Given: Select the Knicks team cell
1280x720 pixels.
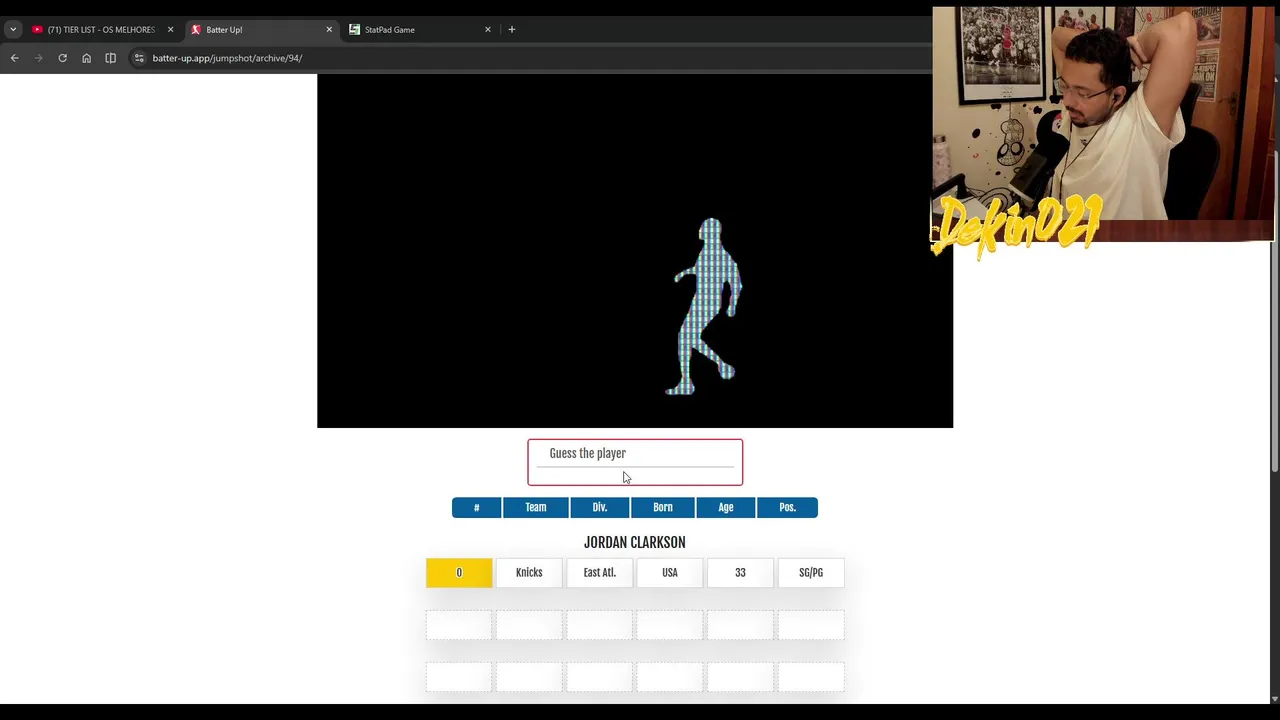Looking at the screenshot, I should click(x=529, y=573).
